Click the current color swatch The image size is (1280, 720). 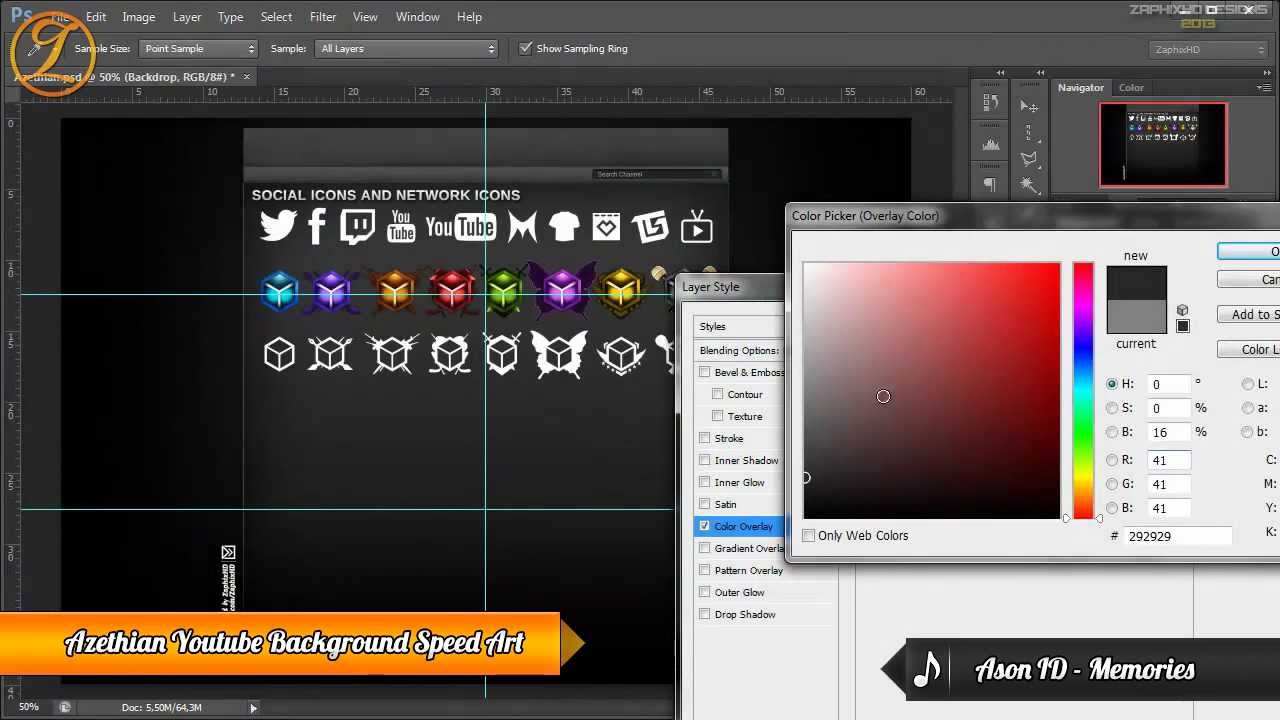(1136, 317)
